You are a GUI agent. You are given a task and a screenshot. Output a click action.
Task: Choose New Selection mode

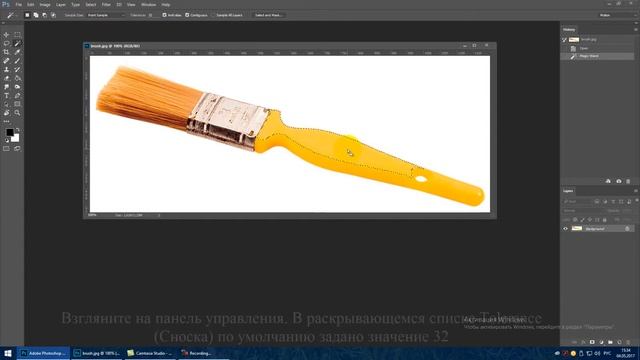tap(27, 15)
